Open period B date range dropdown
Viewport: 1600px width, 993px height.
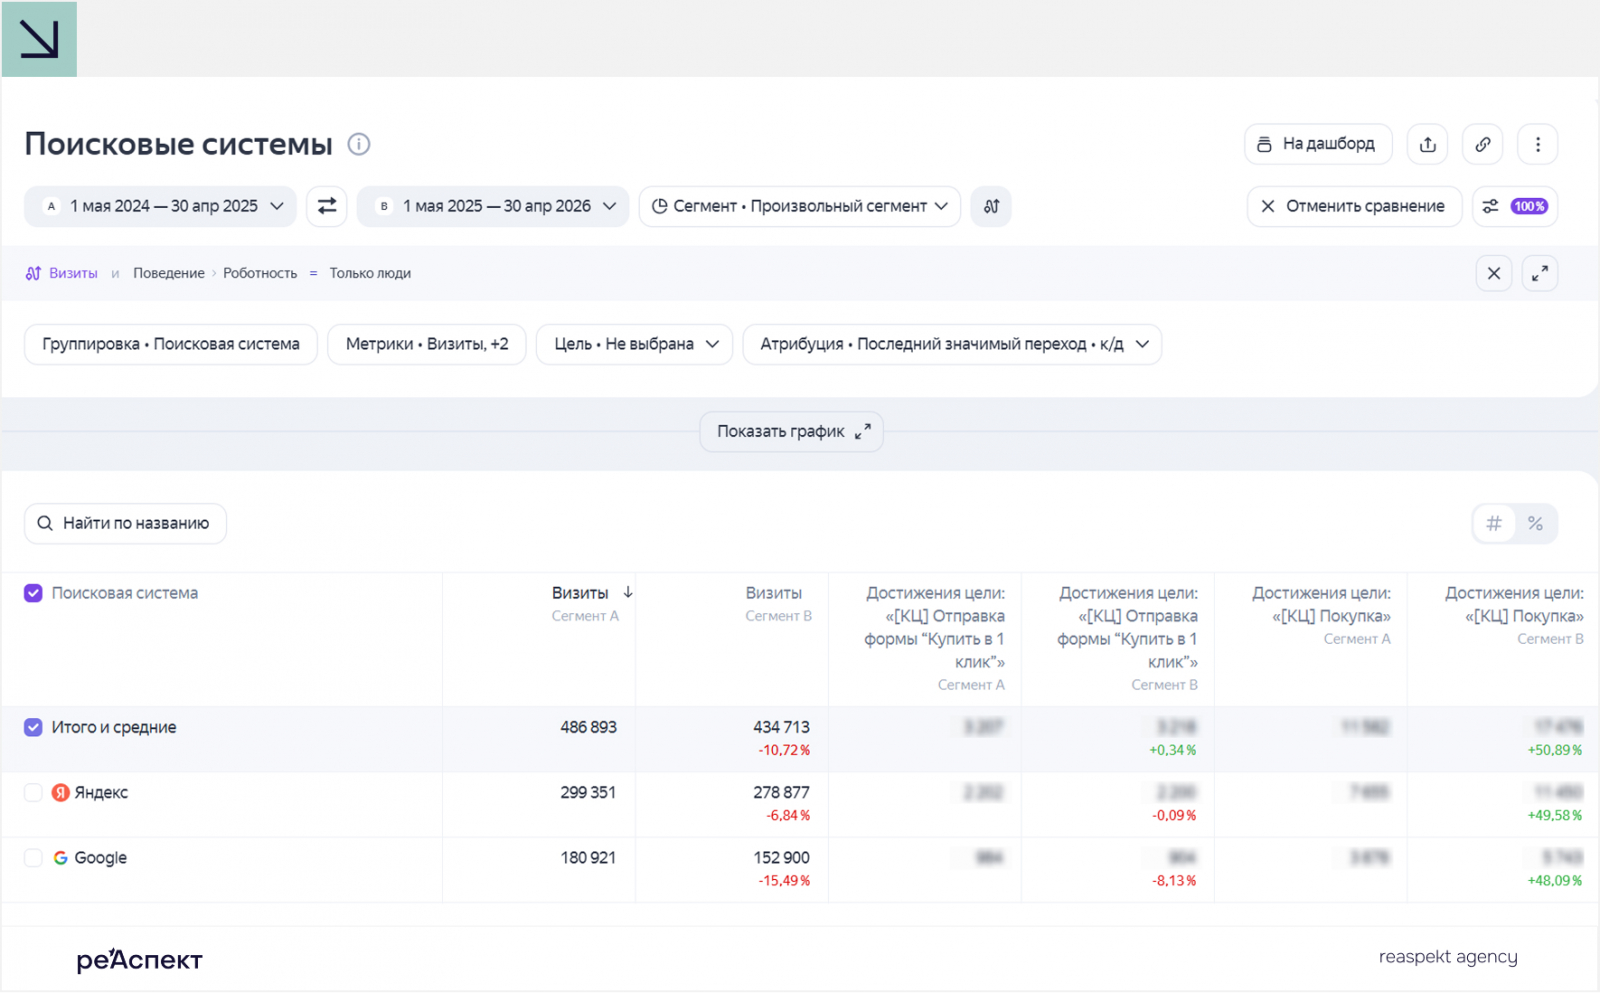[x=493, y=206]
